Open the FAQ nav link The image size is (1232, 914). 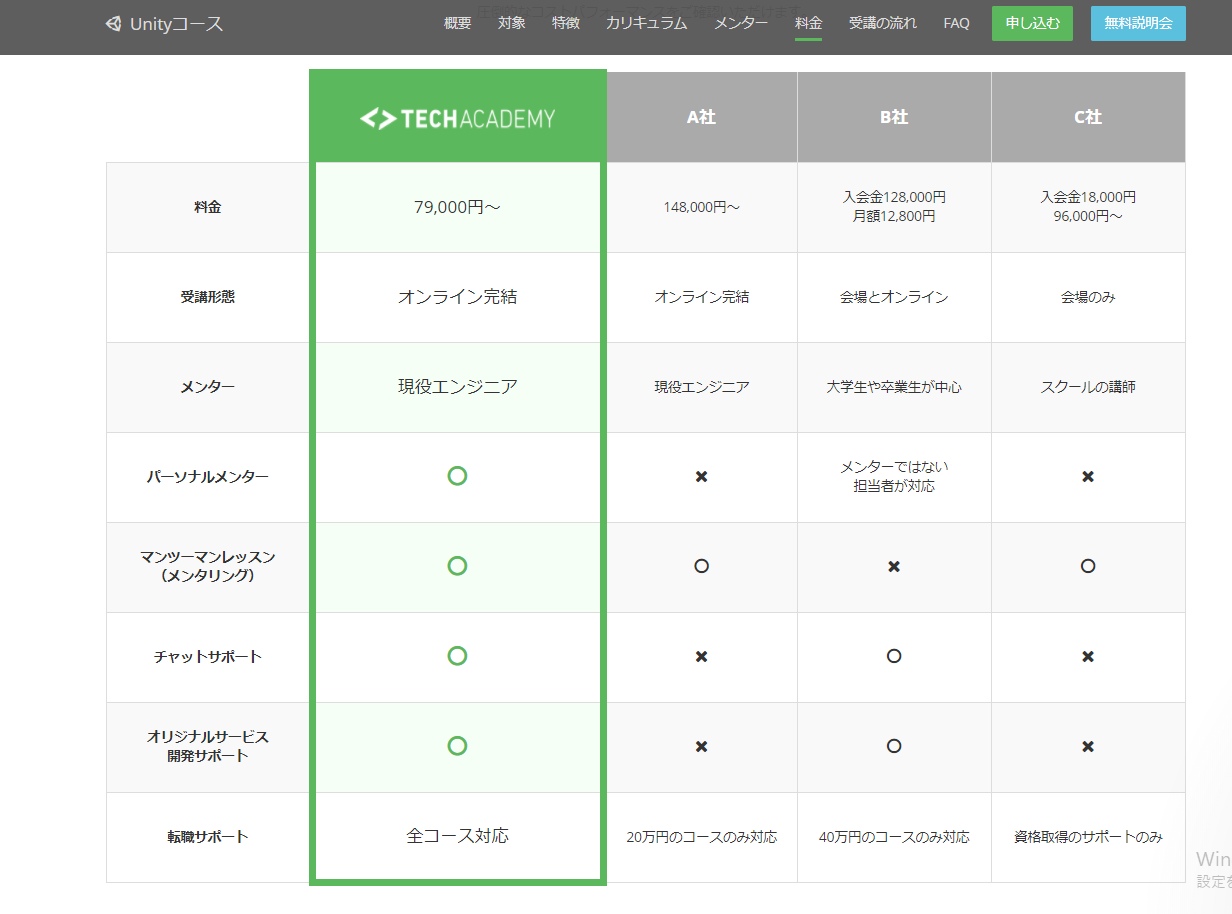click(956, 23)
